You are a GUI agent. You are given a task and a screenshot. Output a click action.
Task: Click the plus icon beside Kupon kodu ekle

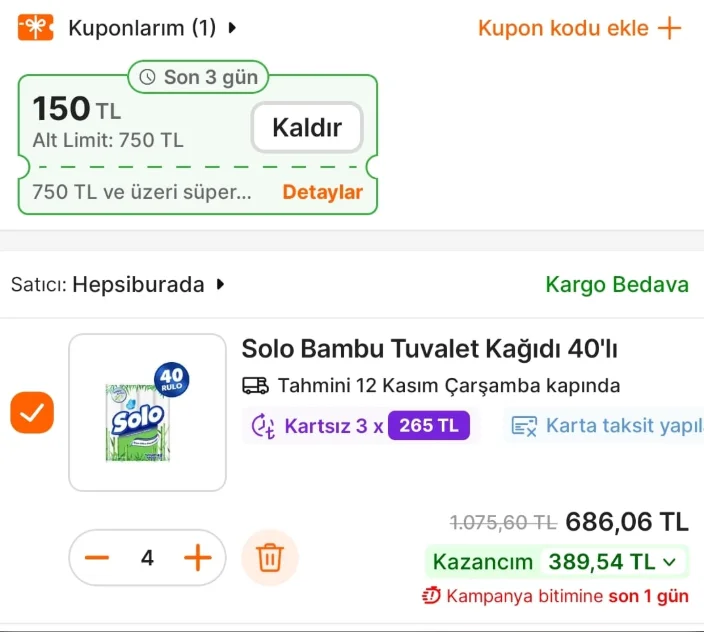point(669,28)
